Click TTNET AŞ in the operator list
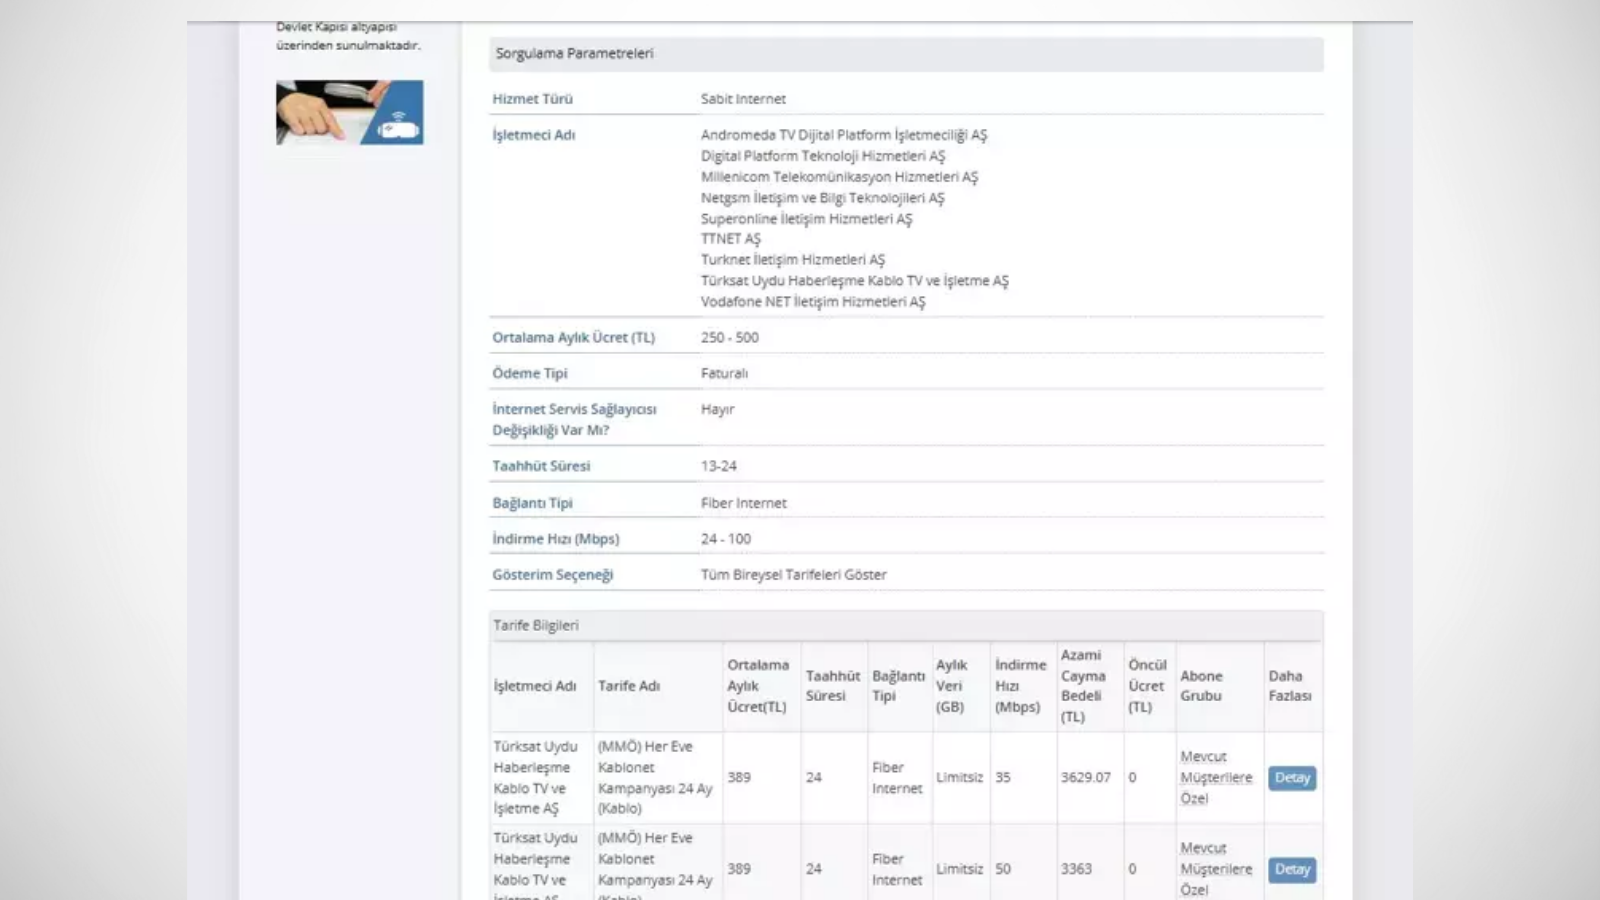Screen dimensions: 1600x900 click(x=730, y=239)
